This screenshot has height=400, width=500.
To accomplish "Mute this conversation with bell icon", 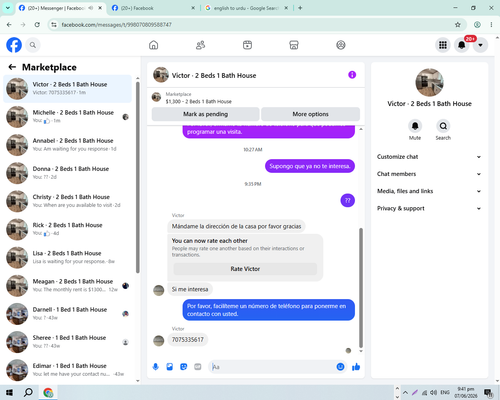I will (415, 126).
